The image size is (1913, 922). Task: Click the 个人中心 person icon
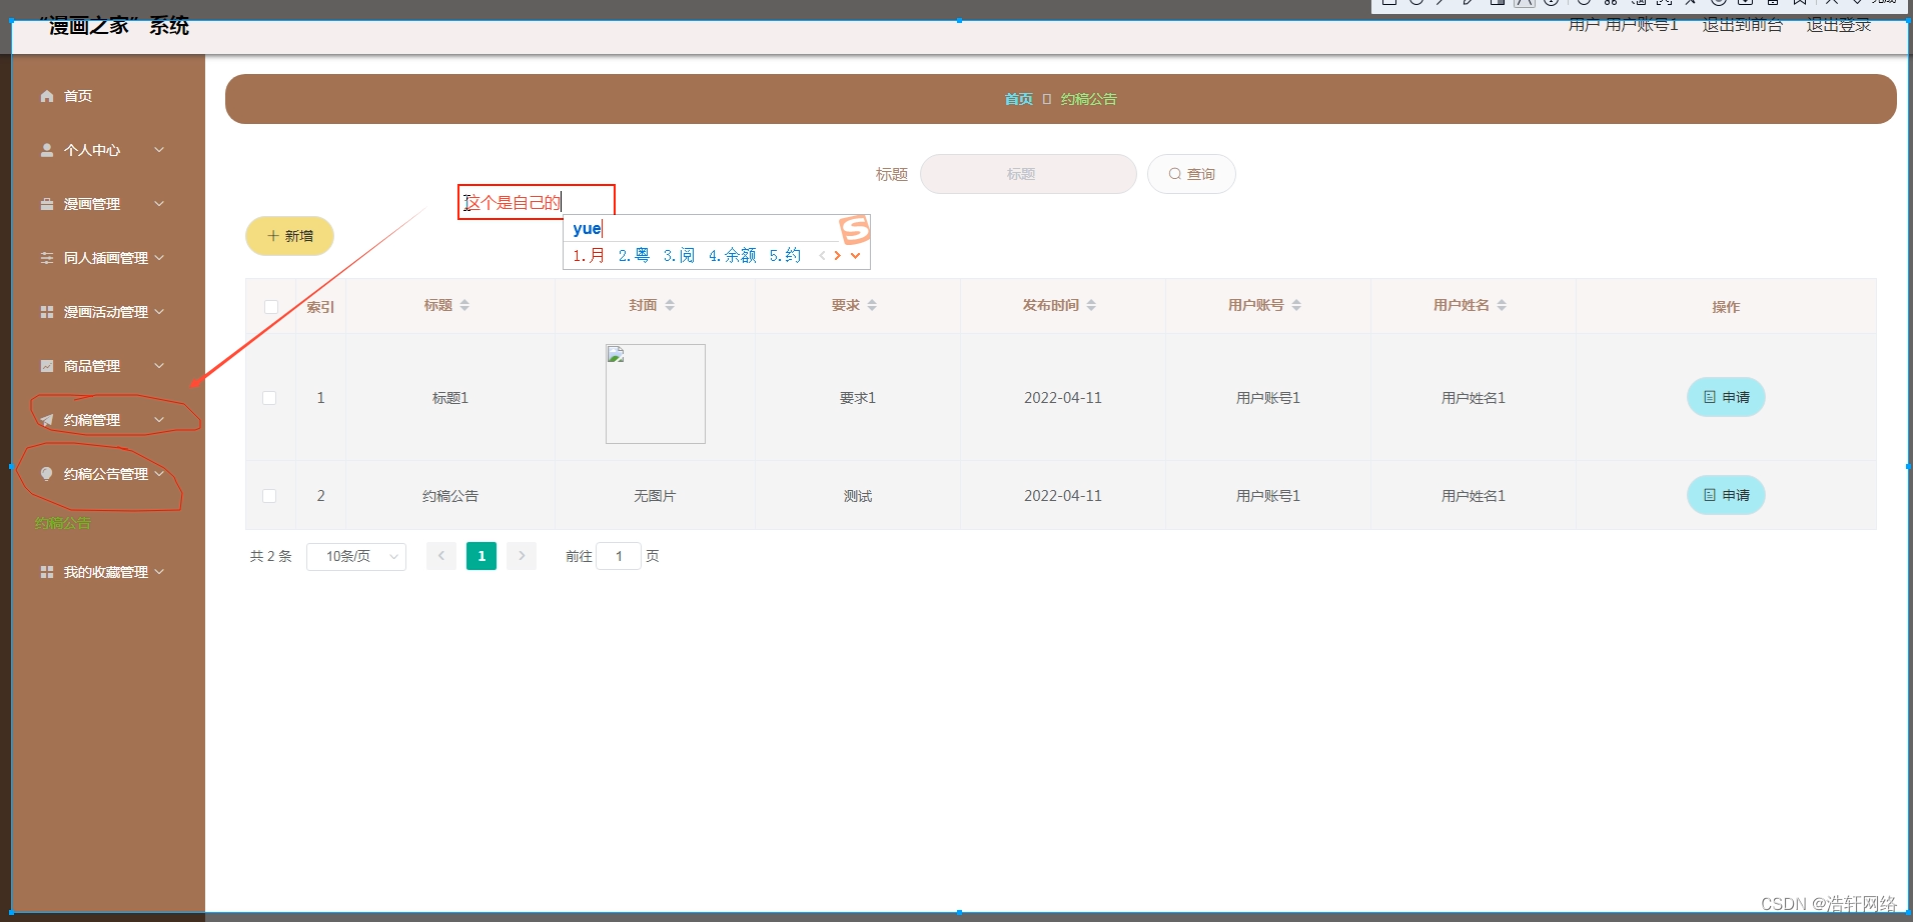point(47,150)
